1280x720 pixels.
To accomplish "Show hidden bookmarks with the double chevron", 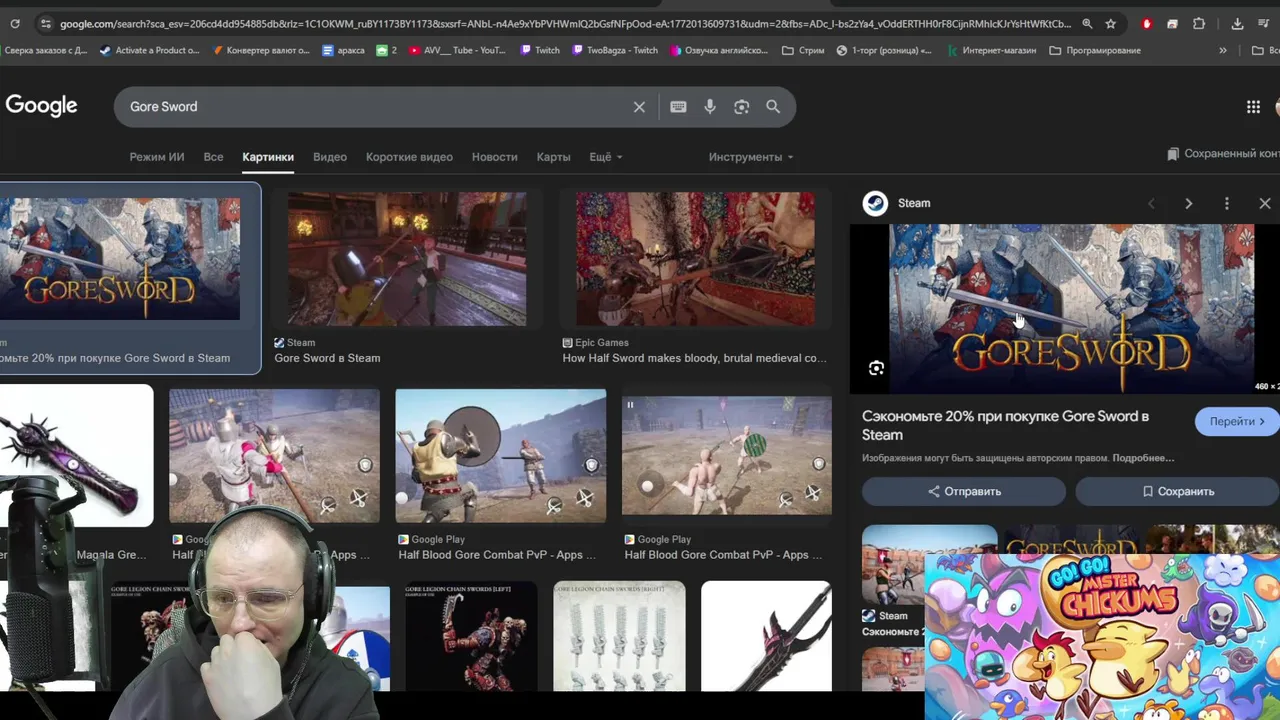I will point(1222,50).
